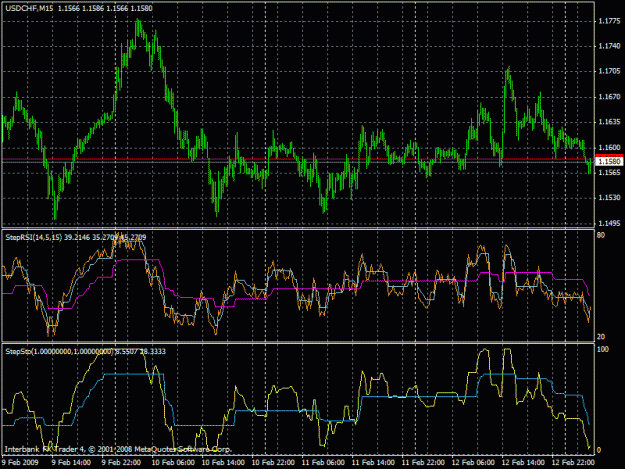Viewport: 625px width, 469px height.
Task: Click the current price tag 1.1580
Action: coord(609,161)
